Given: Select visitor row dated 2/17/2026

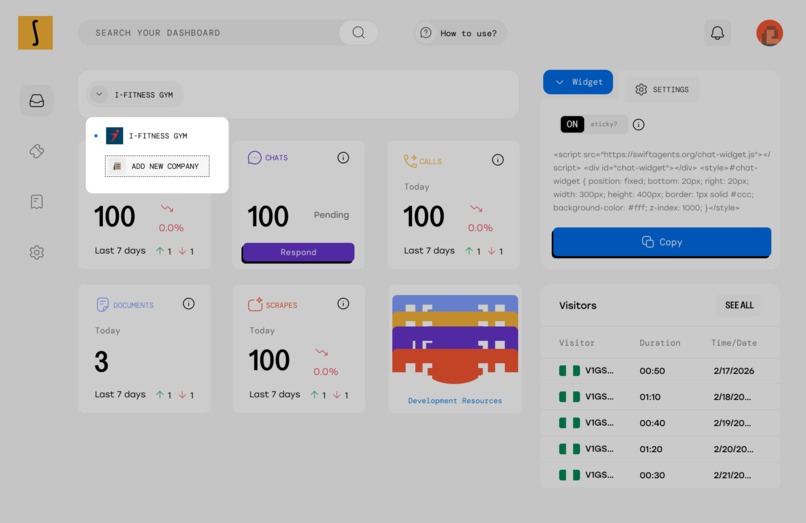Looking at the screenshot, I should point(660,371).
